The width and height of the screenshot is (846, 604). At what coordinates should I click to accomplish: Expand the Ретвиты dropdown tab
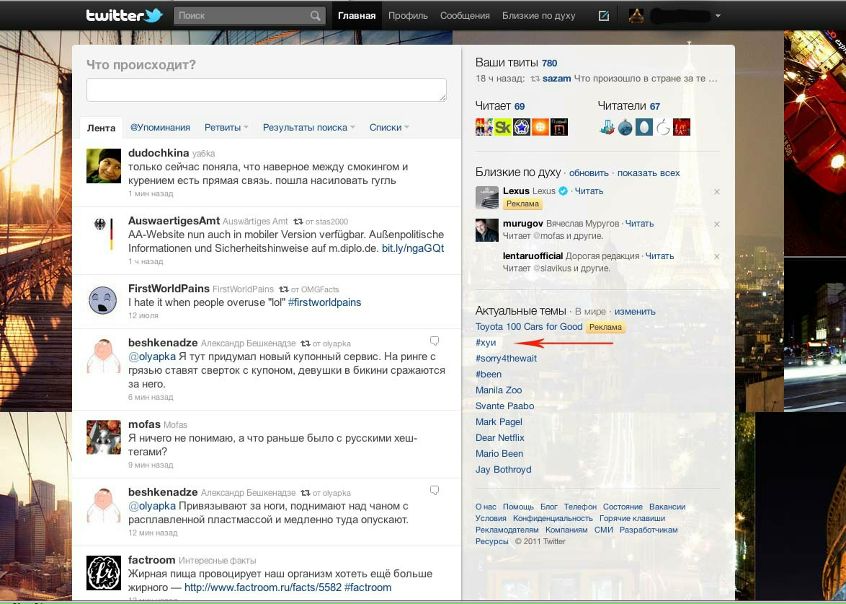coord(227,128)
